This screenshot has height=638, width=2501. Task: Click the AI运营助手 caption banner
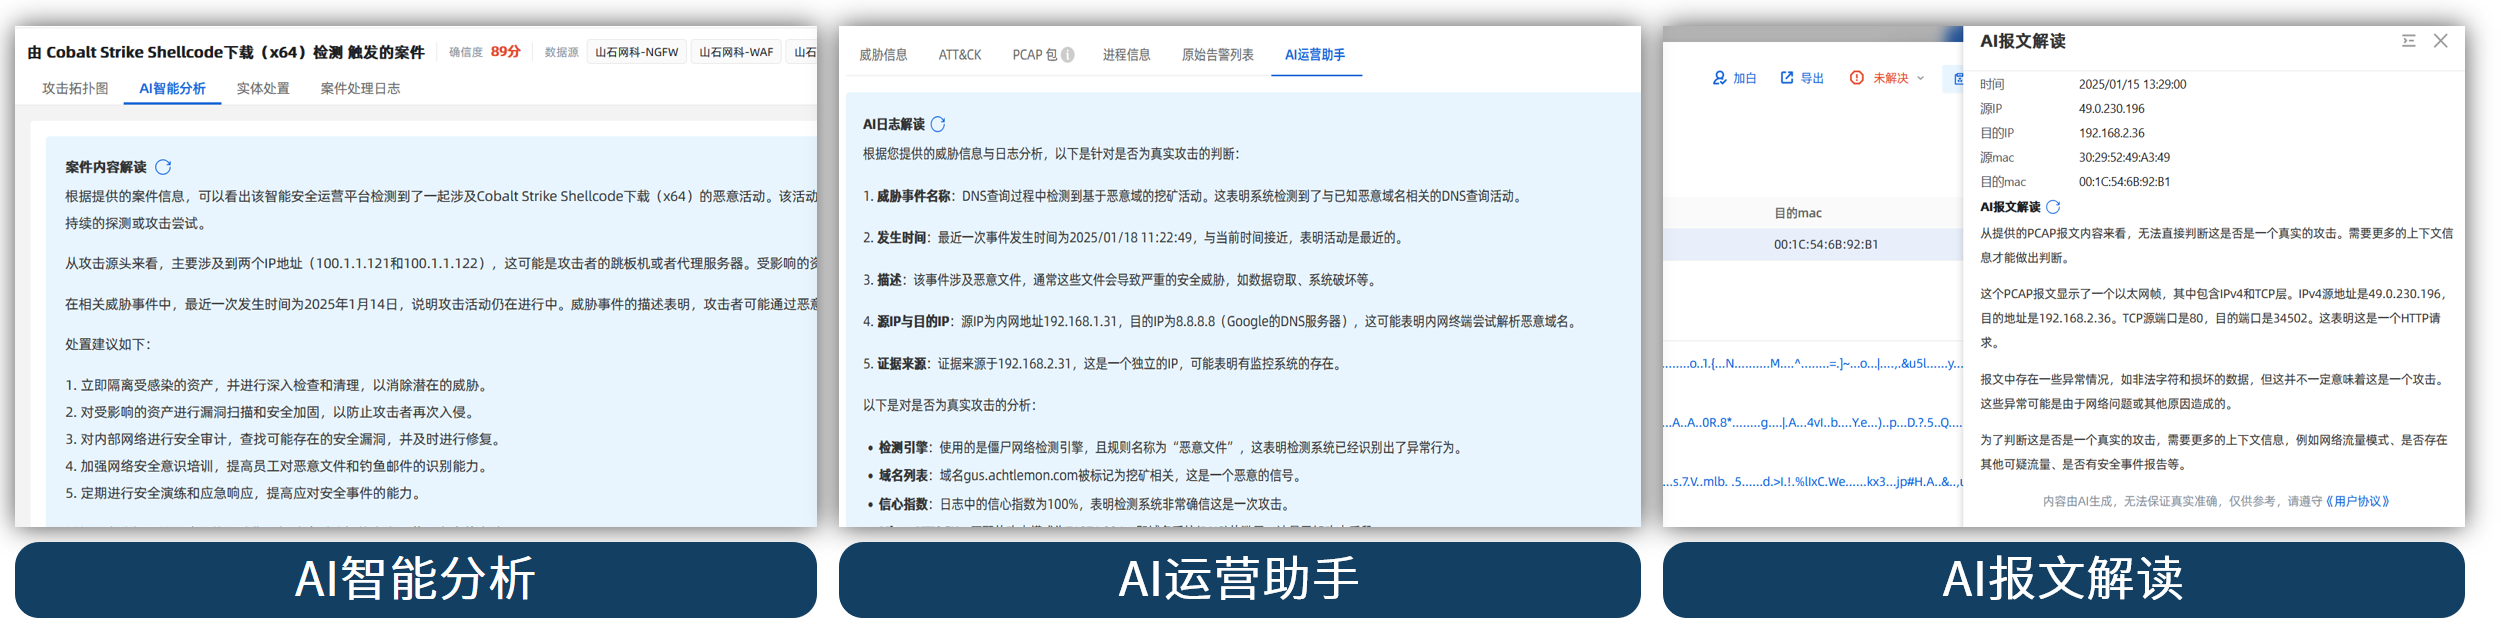[1240, 580]
